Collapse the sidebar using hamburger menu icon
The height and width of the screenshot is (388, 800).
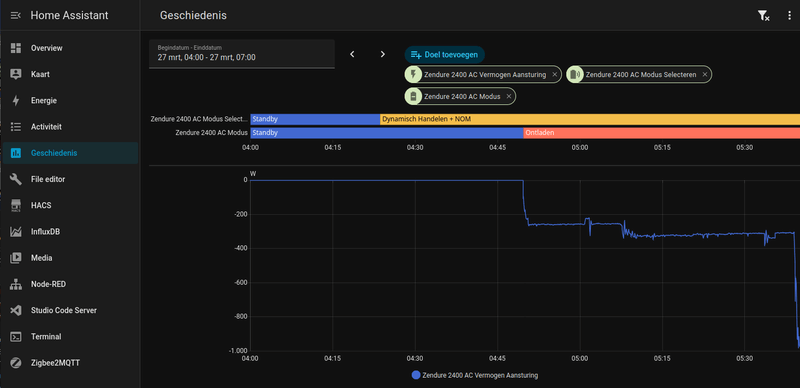point(16,15)
